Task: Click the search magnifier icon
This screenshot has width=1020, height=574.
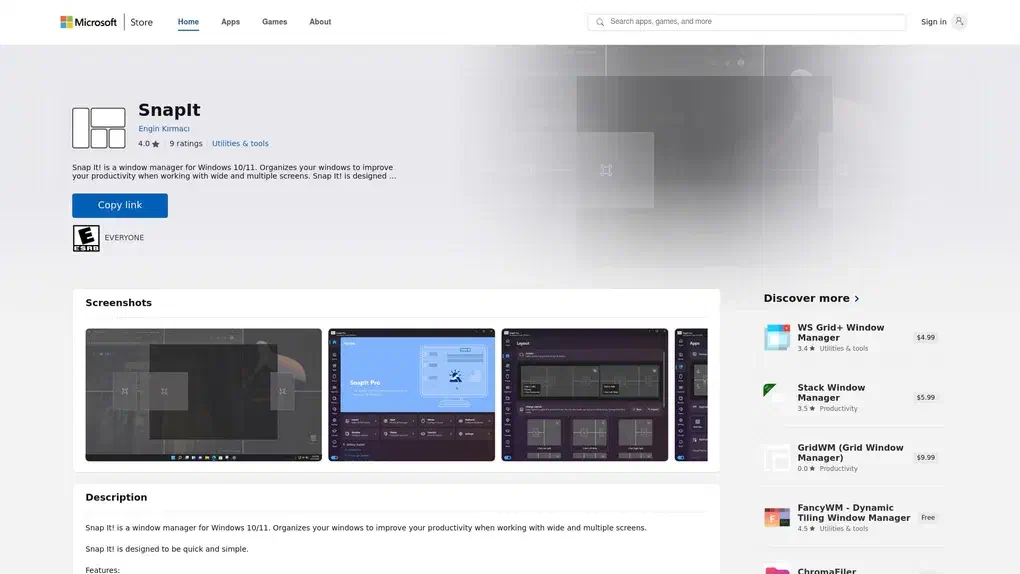Action: coord(600,22)
